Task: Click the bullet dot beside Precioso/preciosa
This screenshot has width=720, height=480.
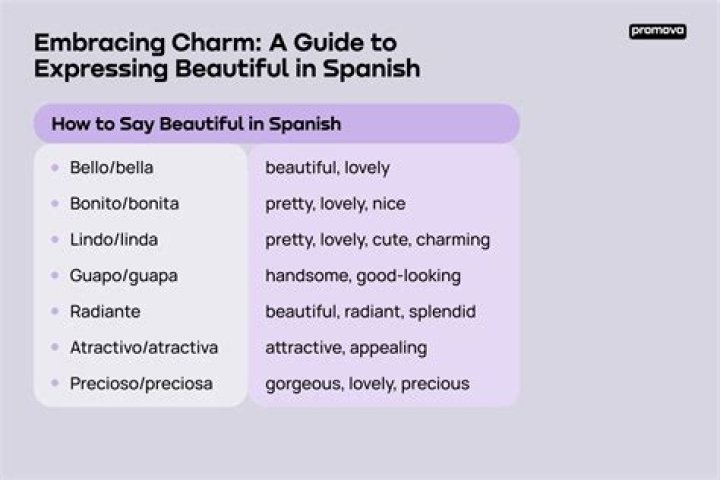Action: (54, 384)
